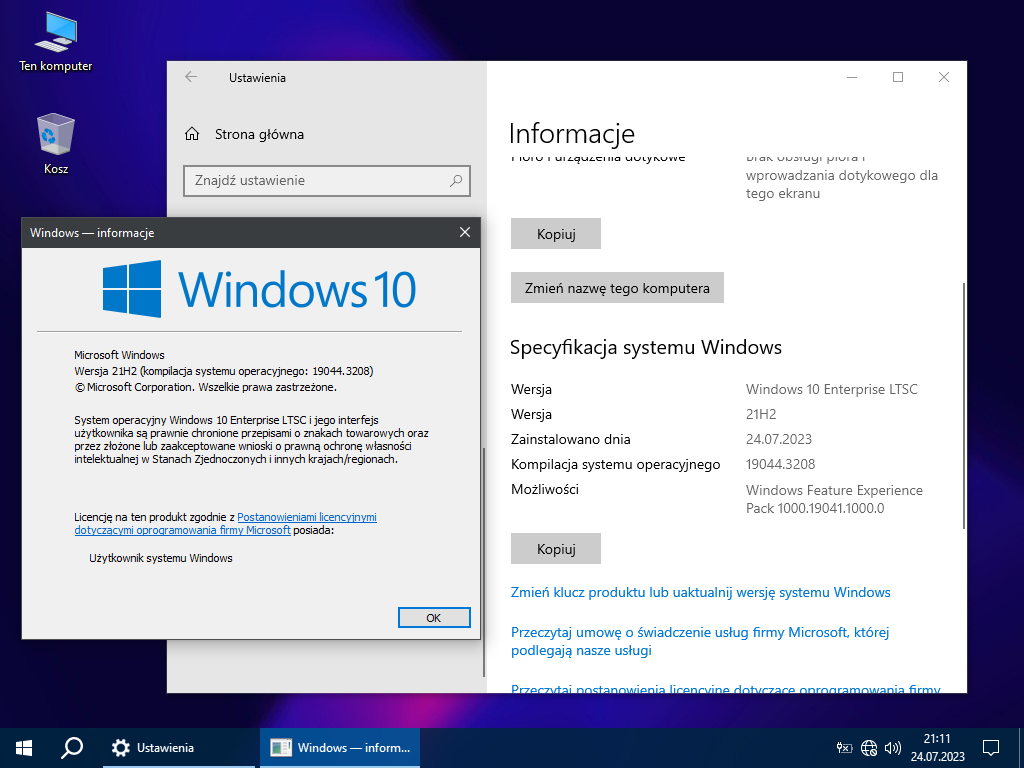Open the notification center icon
This screenshot has width=1024, height=768.
coord(991,747)
